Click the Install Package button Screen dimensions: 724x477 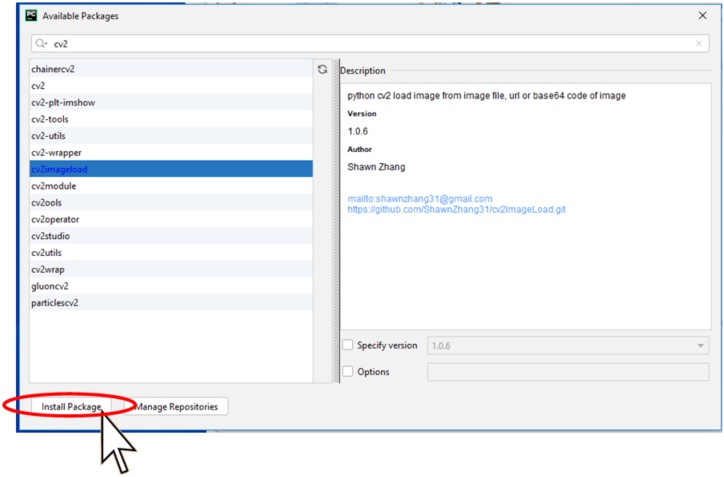coord(71,407)
